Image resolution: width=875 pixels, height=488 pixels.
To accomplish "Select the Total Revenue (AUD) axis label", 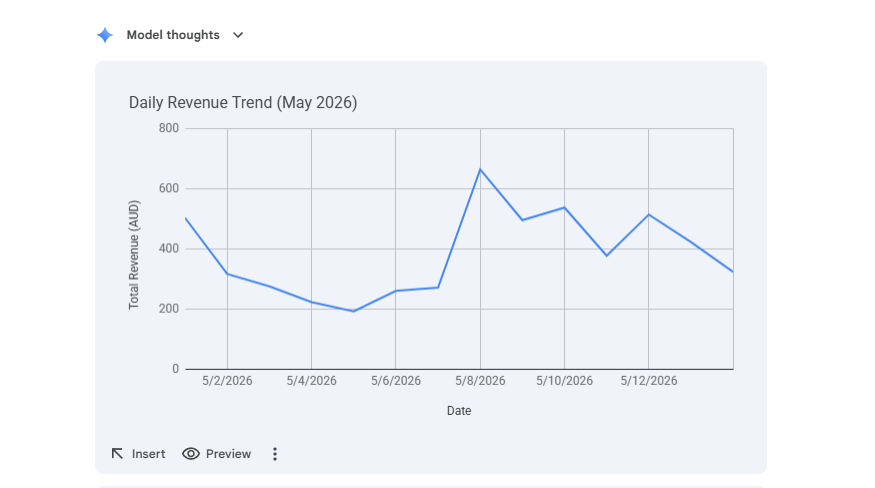I will 134,255.
